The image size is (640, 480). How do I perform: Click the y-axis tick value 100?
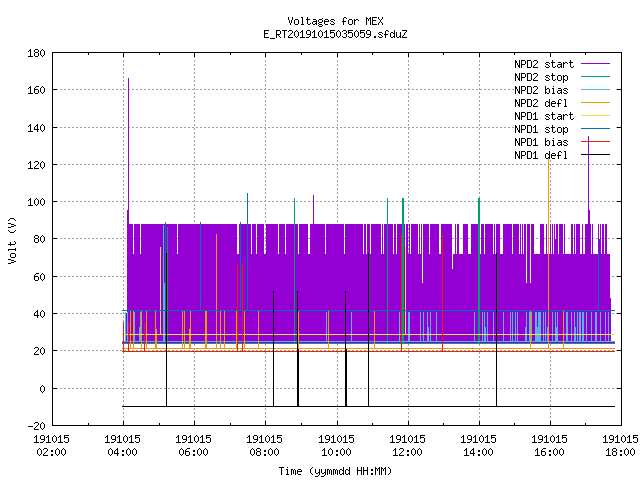[36, 202]
